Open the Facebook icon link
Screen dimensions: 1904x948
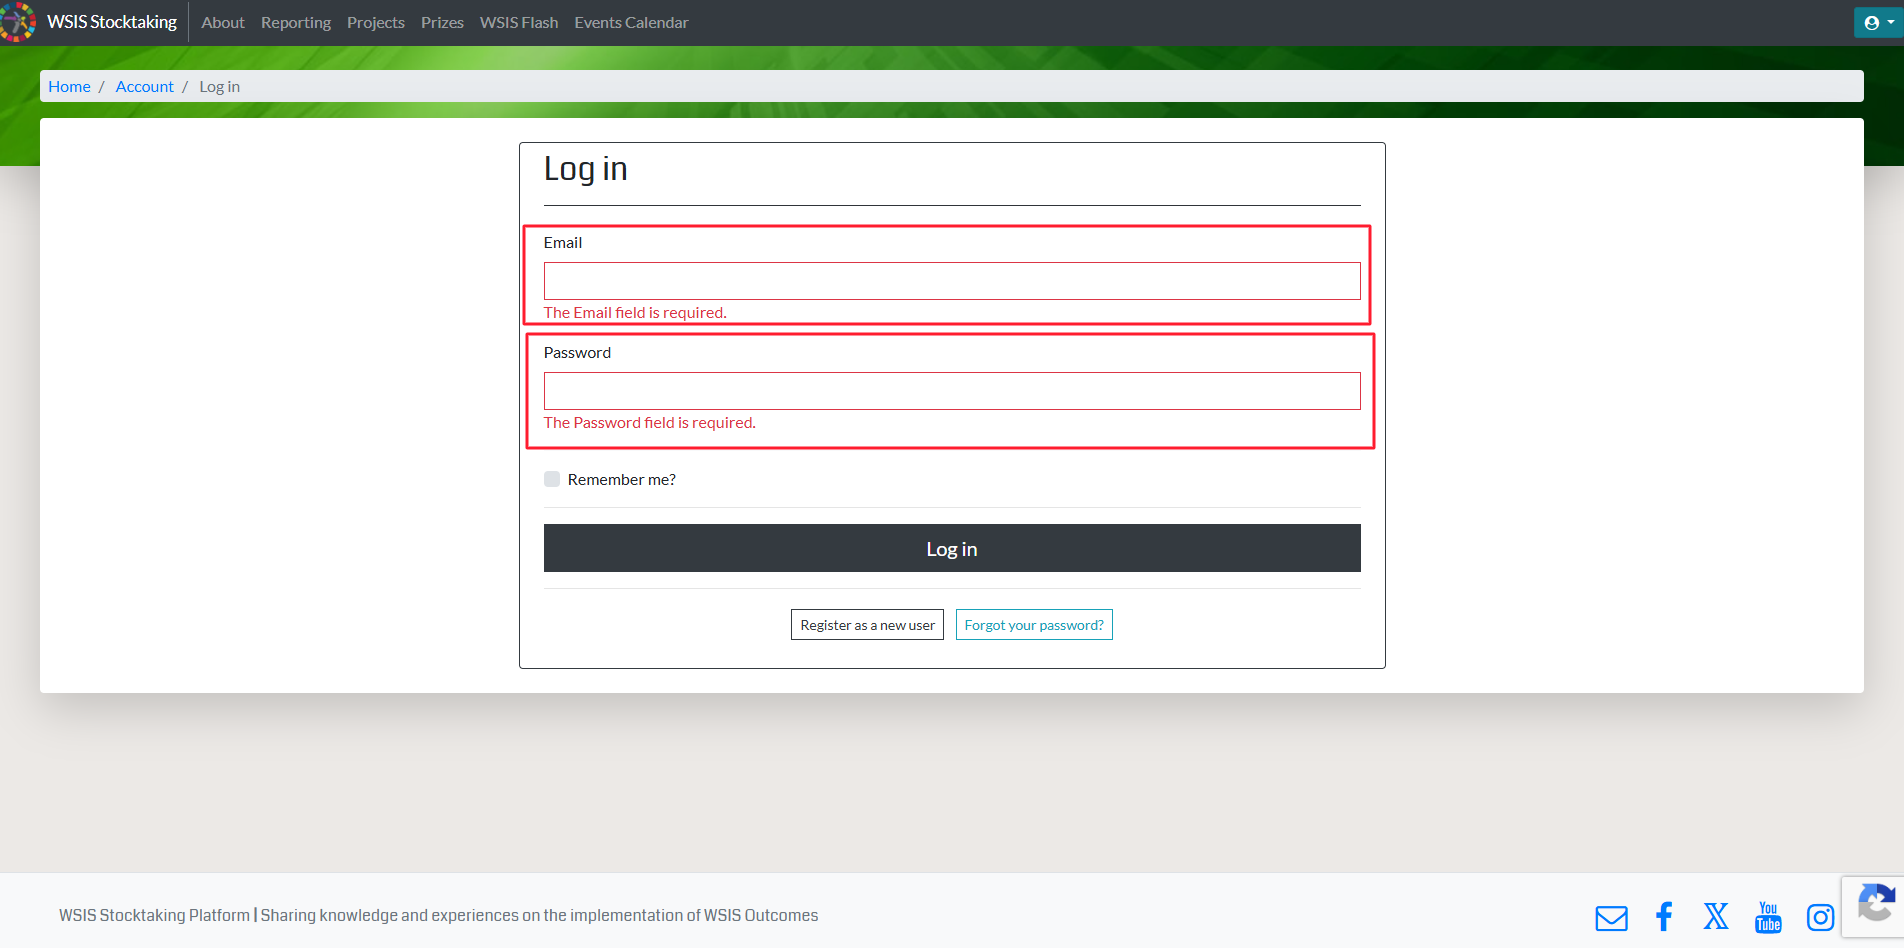pyautogui.click(x=1664, y=916)
